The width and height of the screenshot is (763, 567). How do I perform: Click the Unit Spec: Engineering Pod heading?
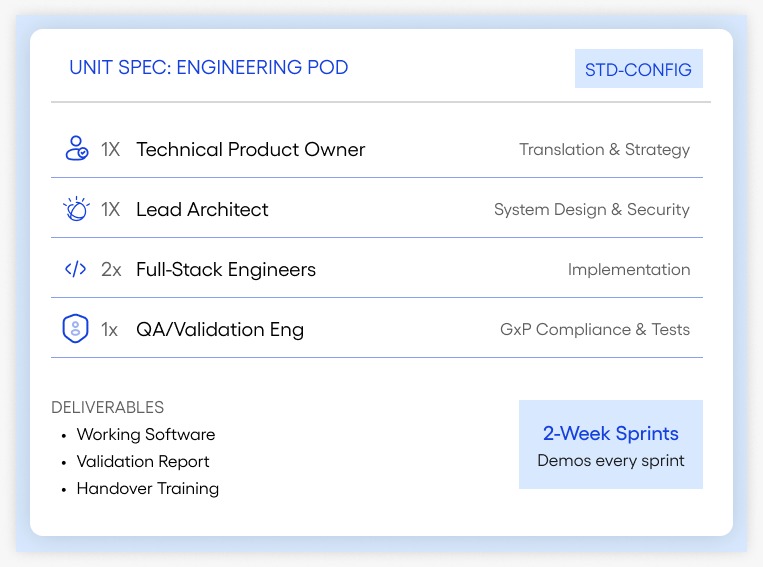coord(208,68)
